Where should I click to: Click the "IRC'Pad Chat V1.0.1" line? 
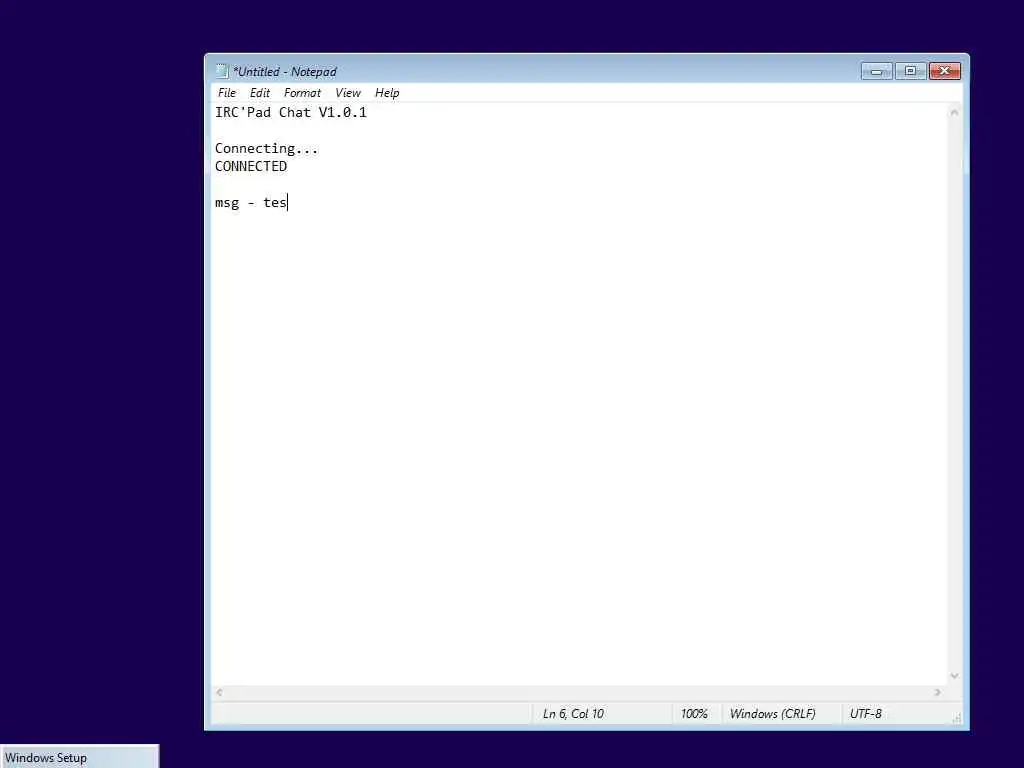[x=291, y=112]
